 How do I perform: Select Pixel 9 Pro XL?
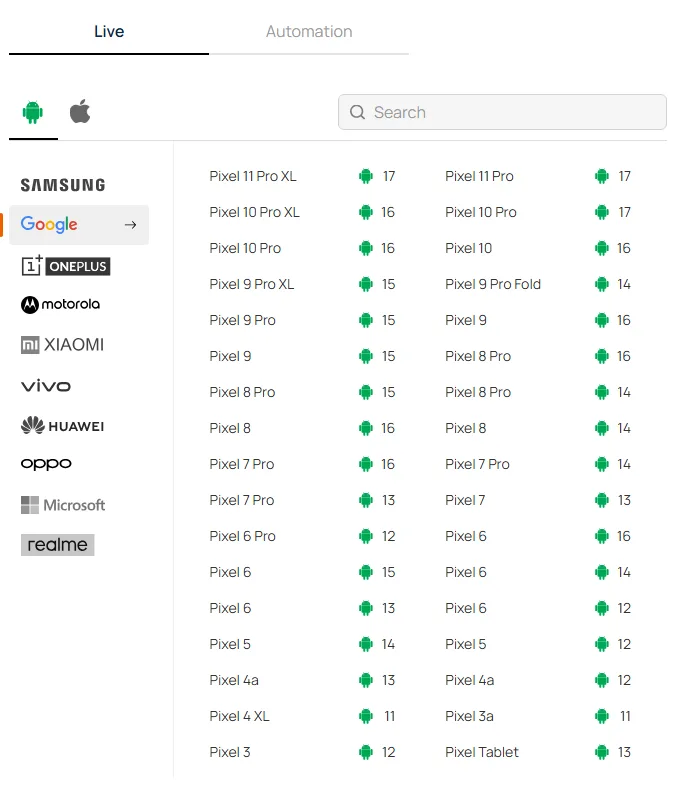tap(251, 284)
